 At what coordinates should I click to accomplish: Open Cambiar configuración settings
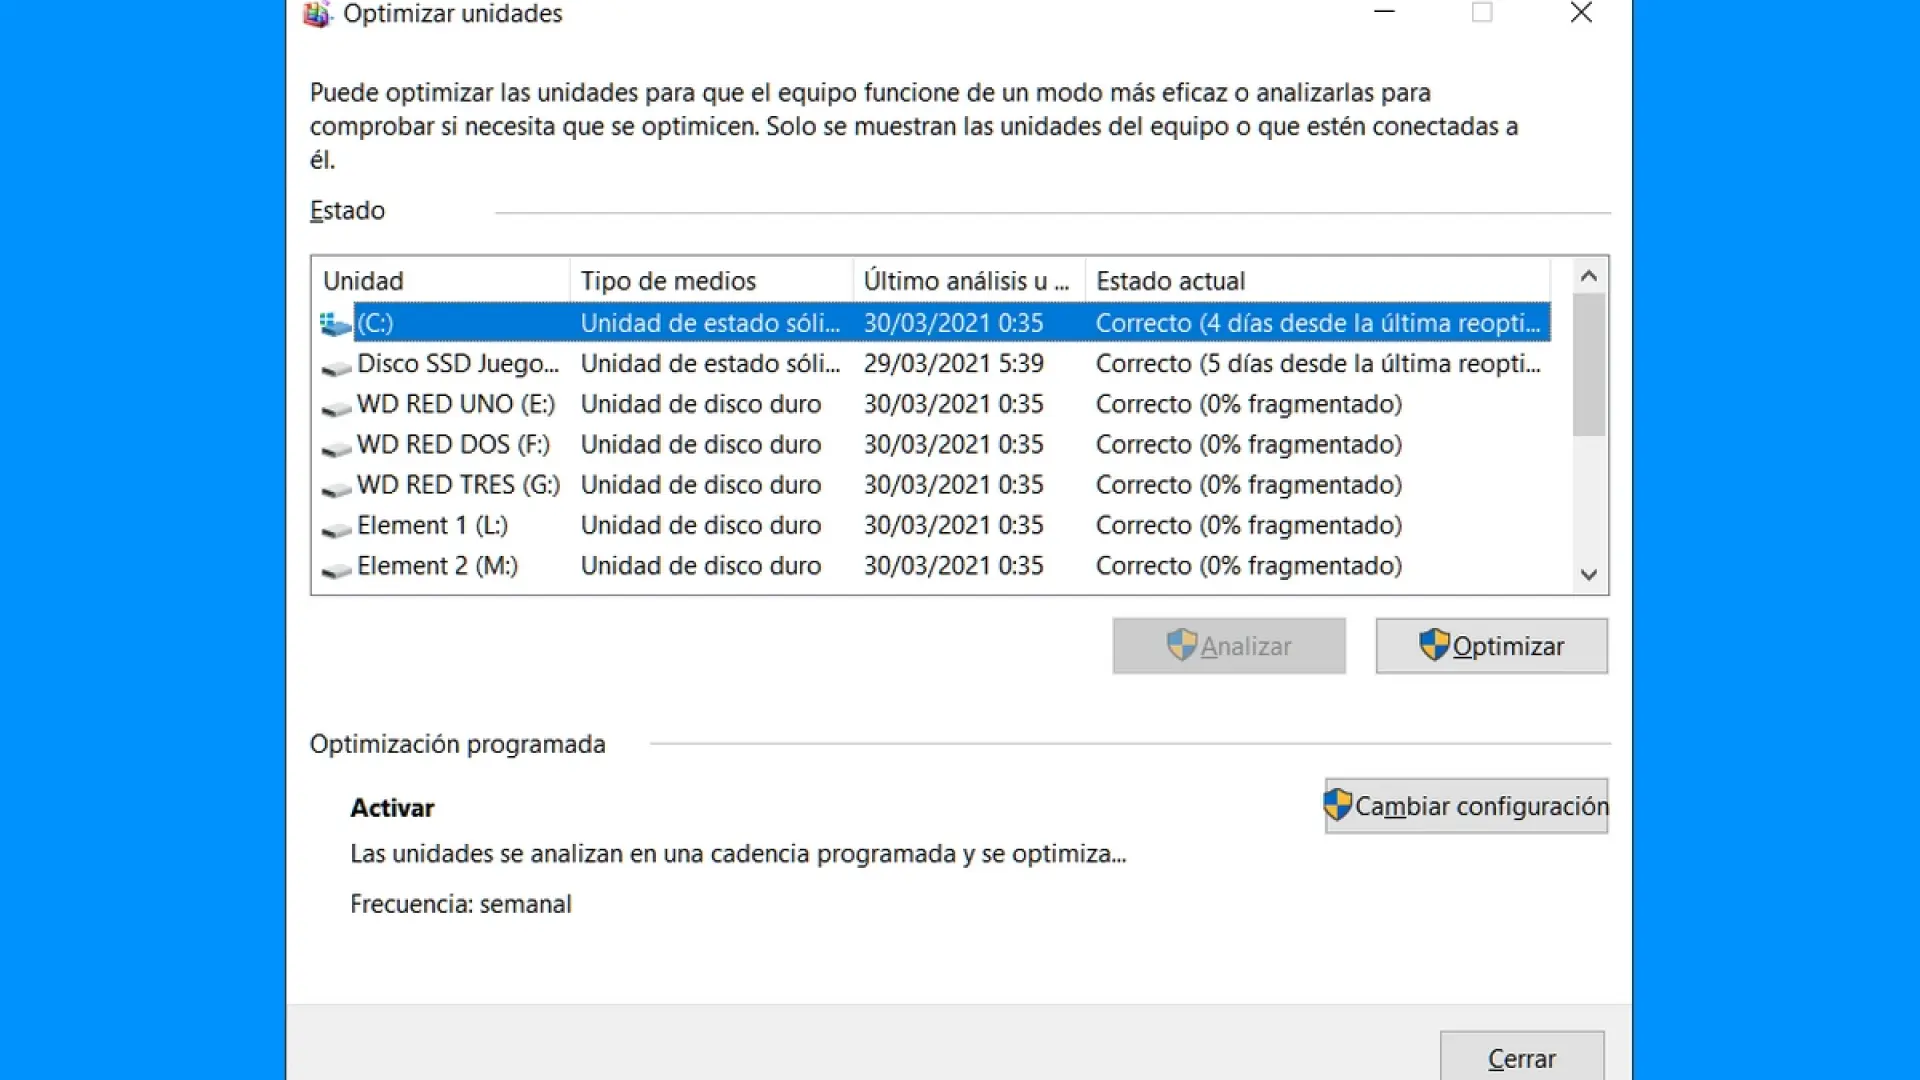click(1466, 806)
